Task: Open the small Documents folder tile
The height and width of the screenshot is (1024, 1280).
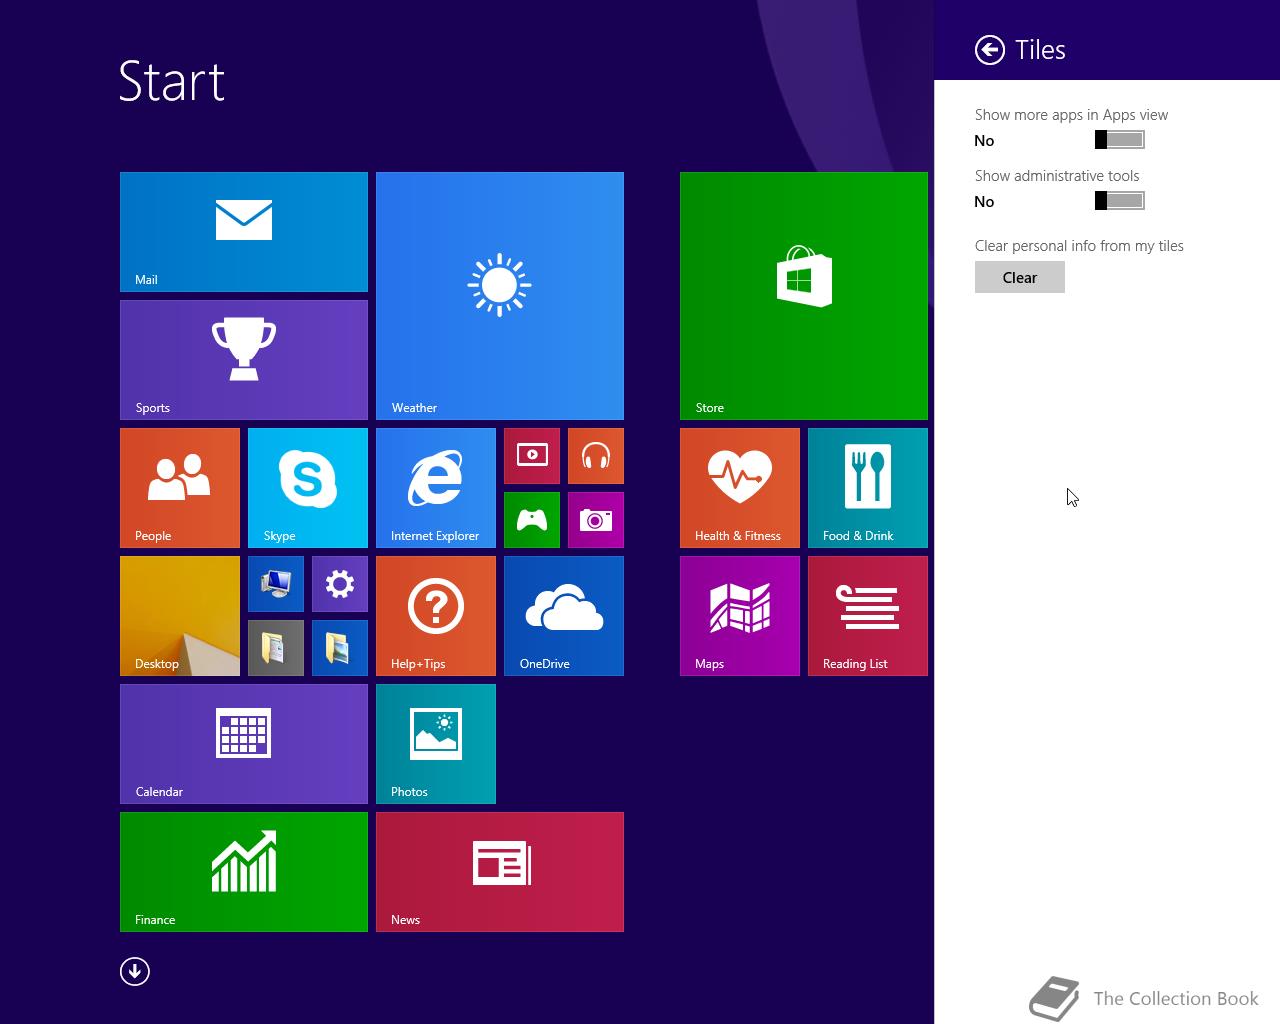Action: (x=276, y=648)
